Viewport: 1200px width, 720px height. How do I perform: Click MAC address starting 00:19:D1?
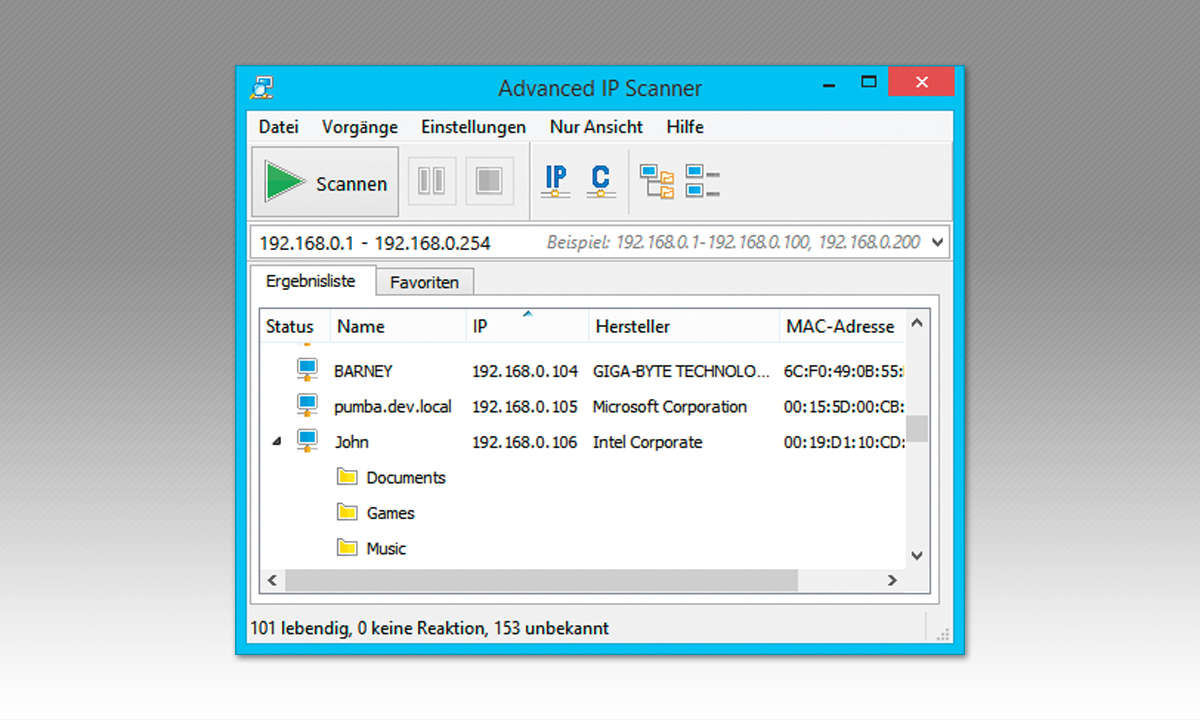click(844, 442)
